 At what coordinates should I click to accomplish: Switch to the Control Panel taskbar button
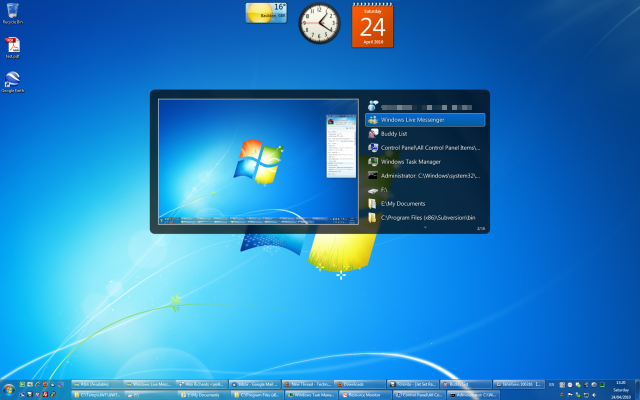click(419, 395)
